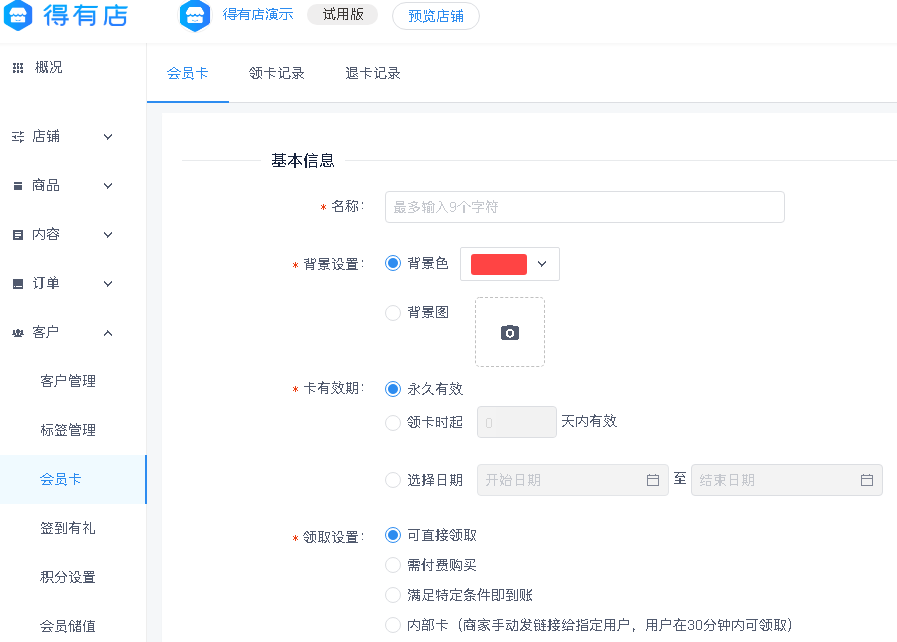Open calendar icon in 结束日期 field
This screenshot has height=642, width=897.
tap(867, 480)
